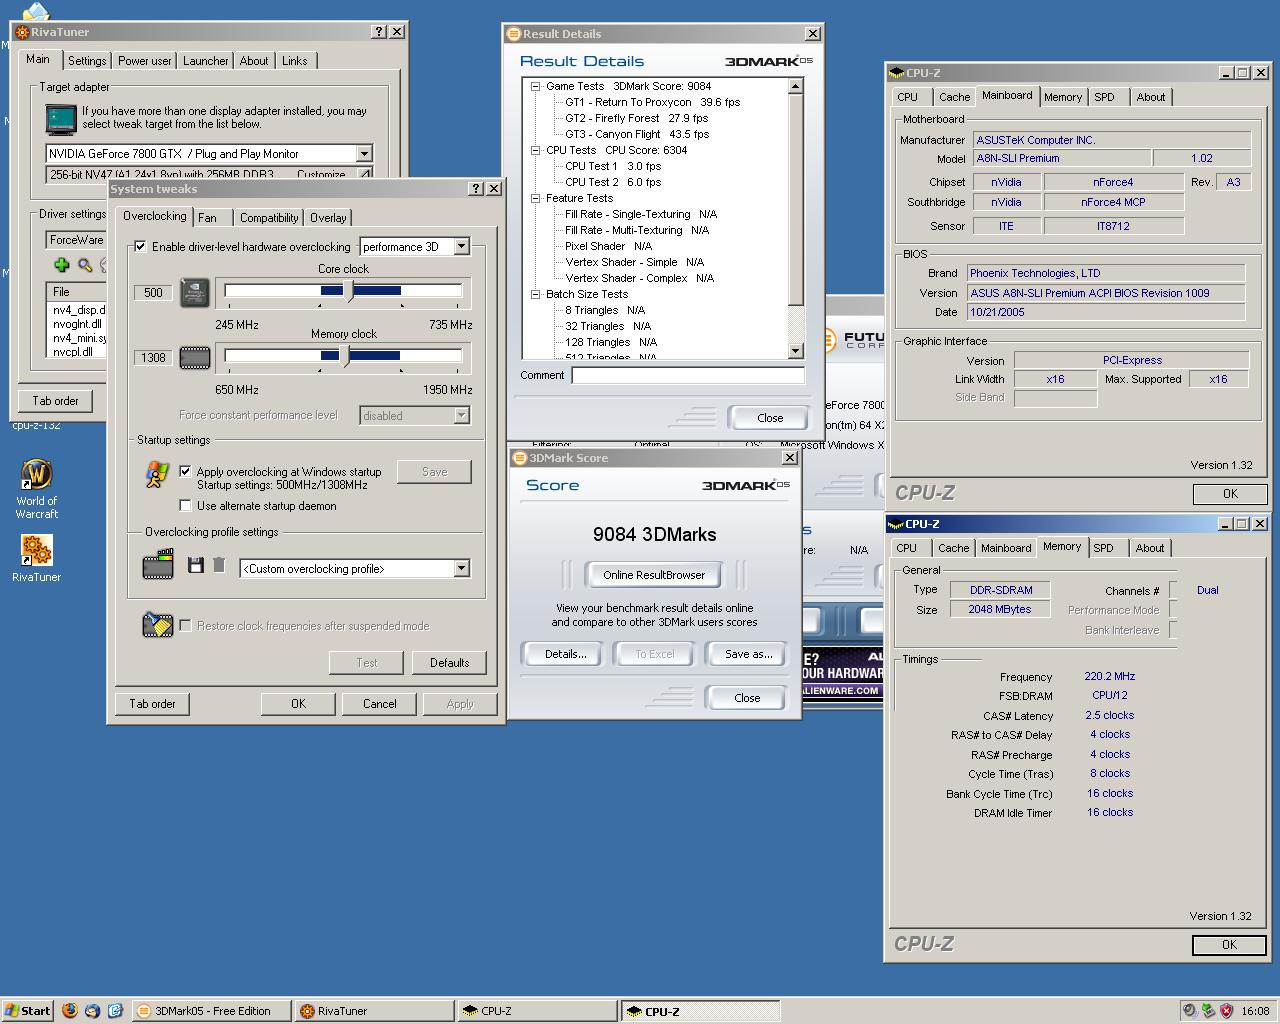Switch to the Launcher tab in RivaTuner
The width and height of the screenshot is (1280, 1024).
205,61
